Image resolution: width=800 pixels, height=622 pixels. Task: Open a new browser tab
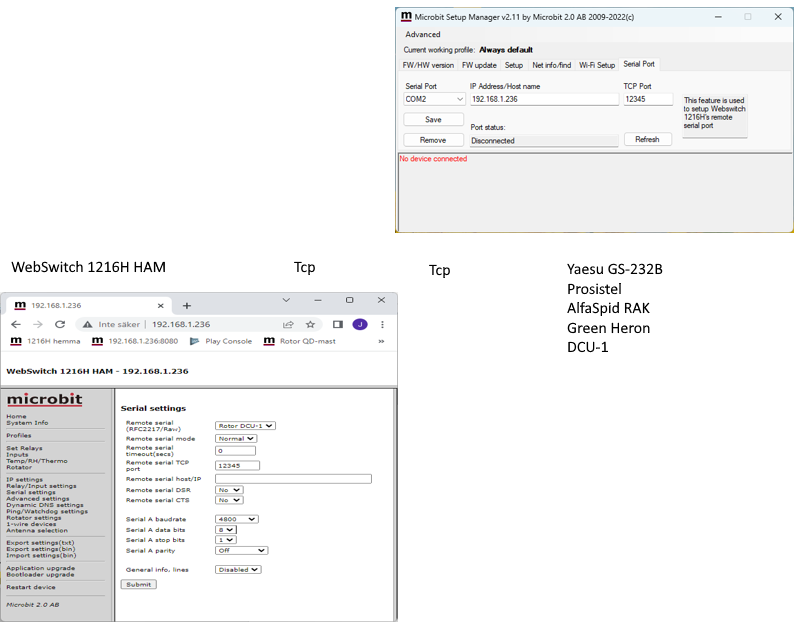point(187,306)
